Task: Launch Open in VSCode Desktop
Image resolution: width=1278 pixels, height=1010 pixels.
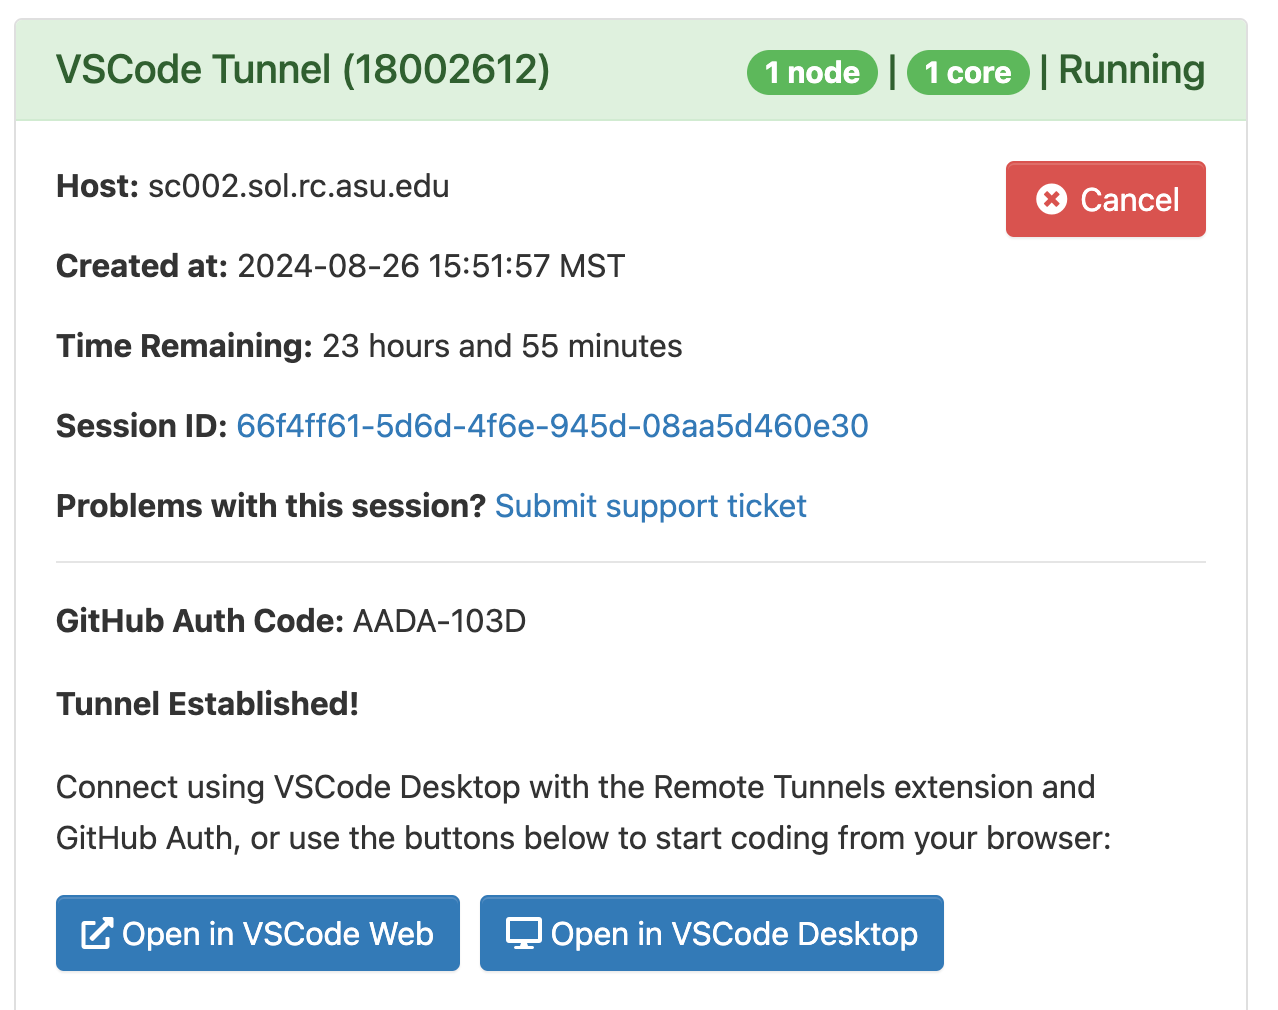Action: tap(712, 934)
